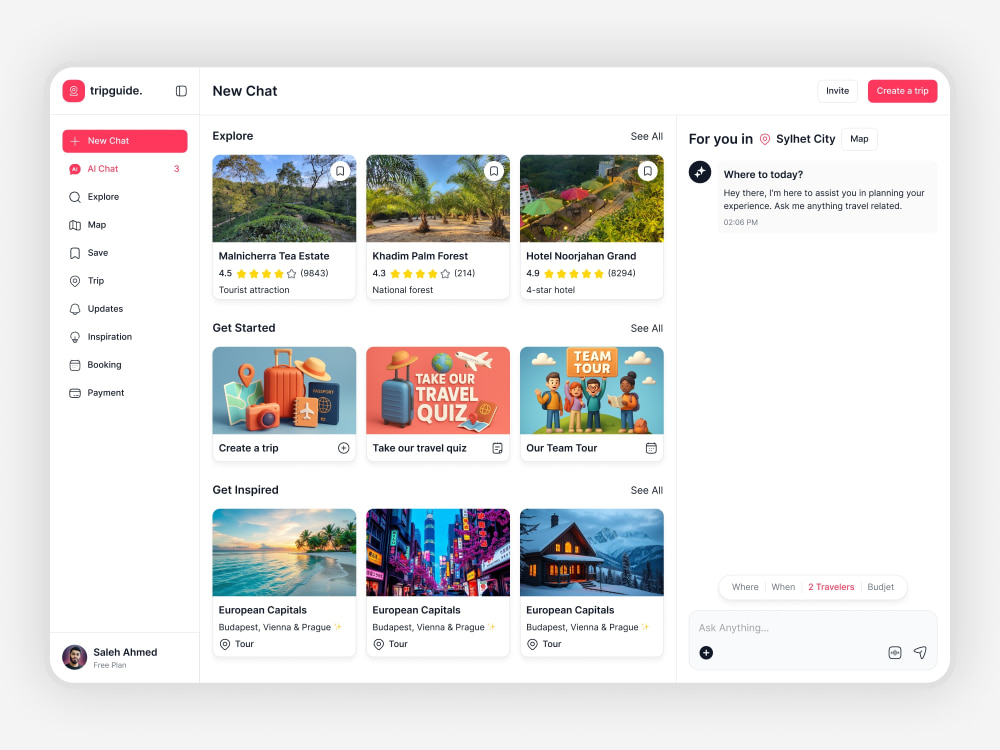Open Booking in the sidebar

point(125,365)
